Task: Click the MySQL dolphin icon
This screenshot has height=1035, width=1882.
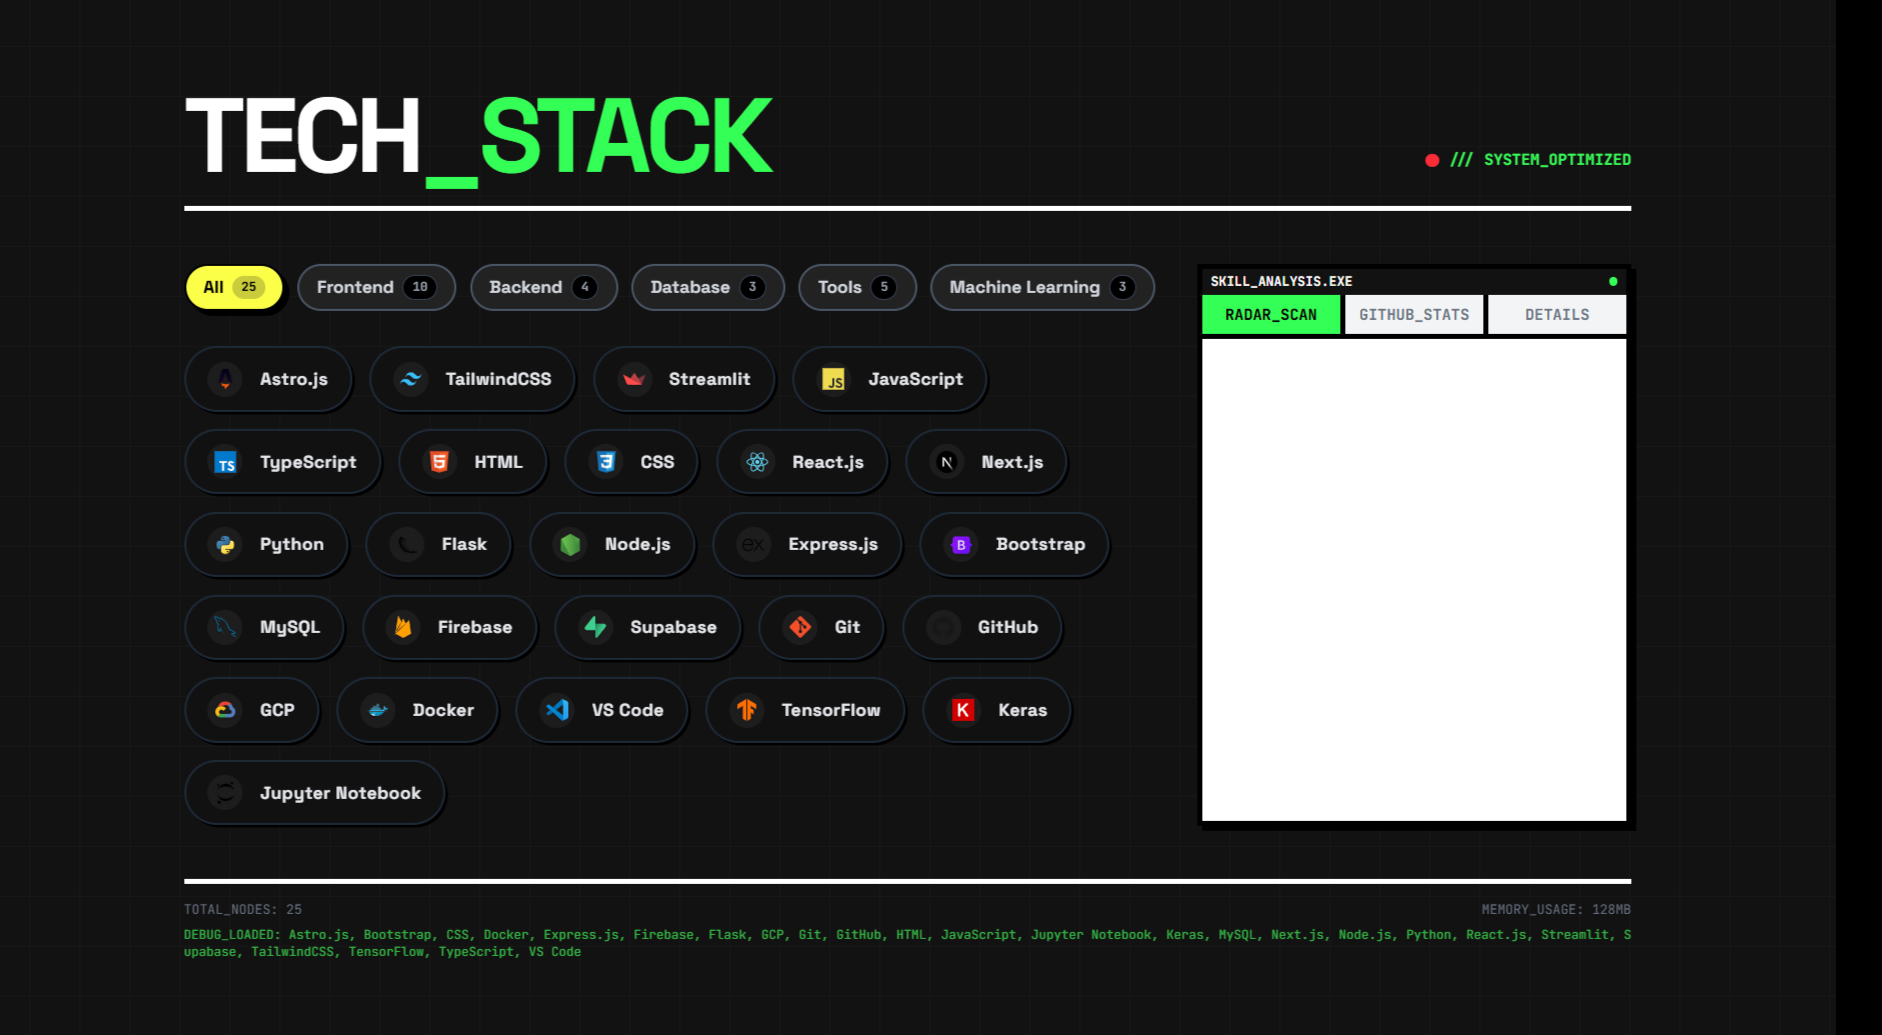Action: click(x=225, y=627)
